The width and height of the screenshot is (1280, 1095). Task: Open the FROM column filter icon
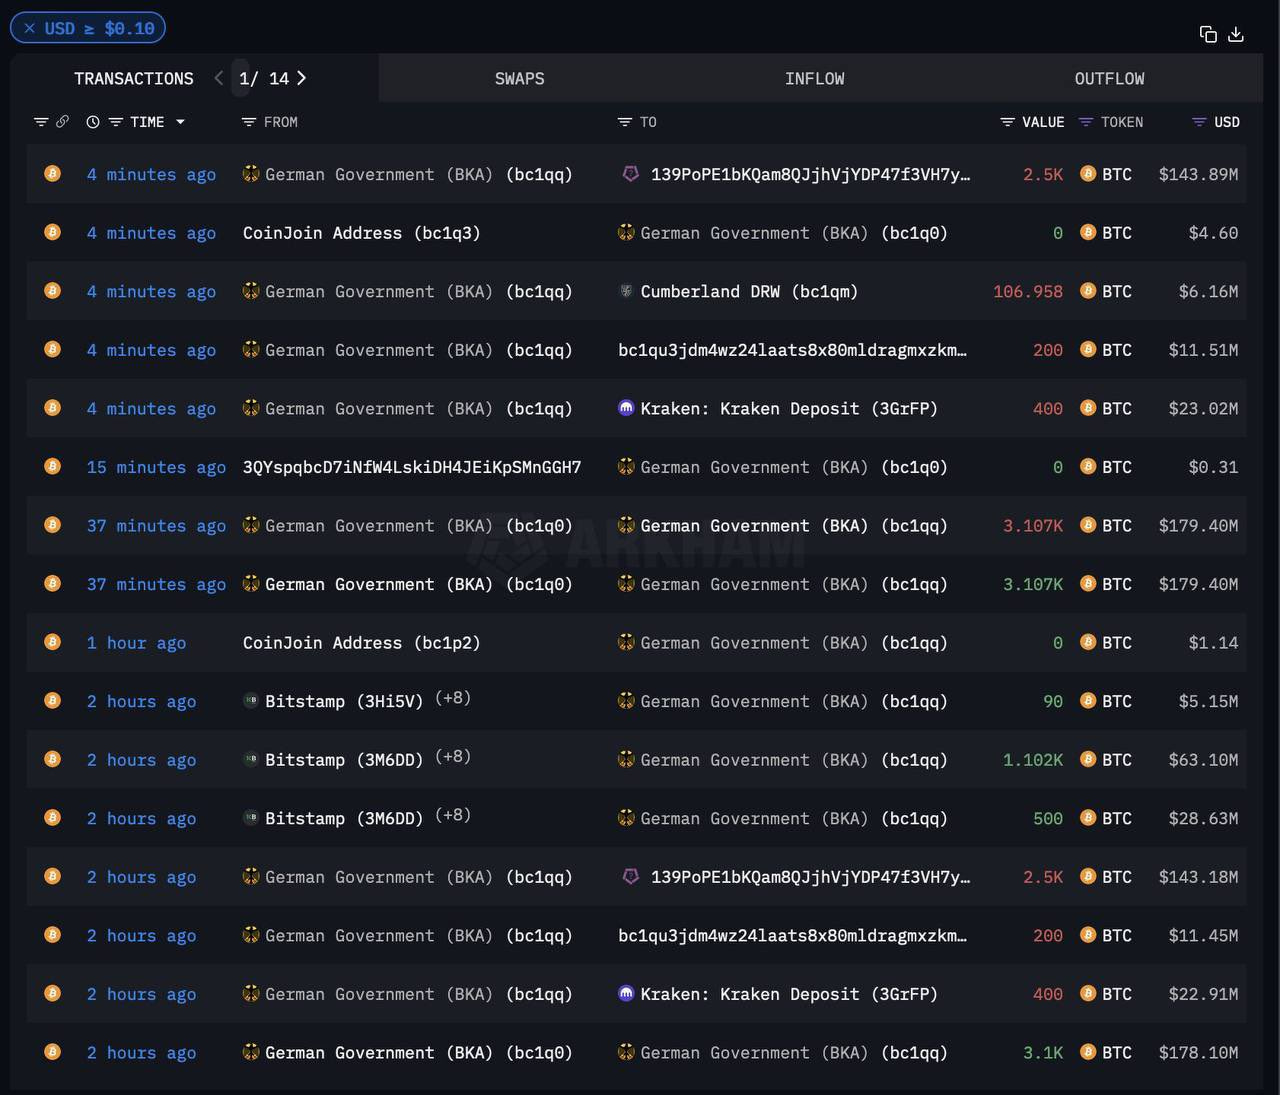point(249,122)
